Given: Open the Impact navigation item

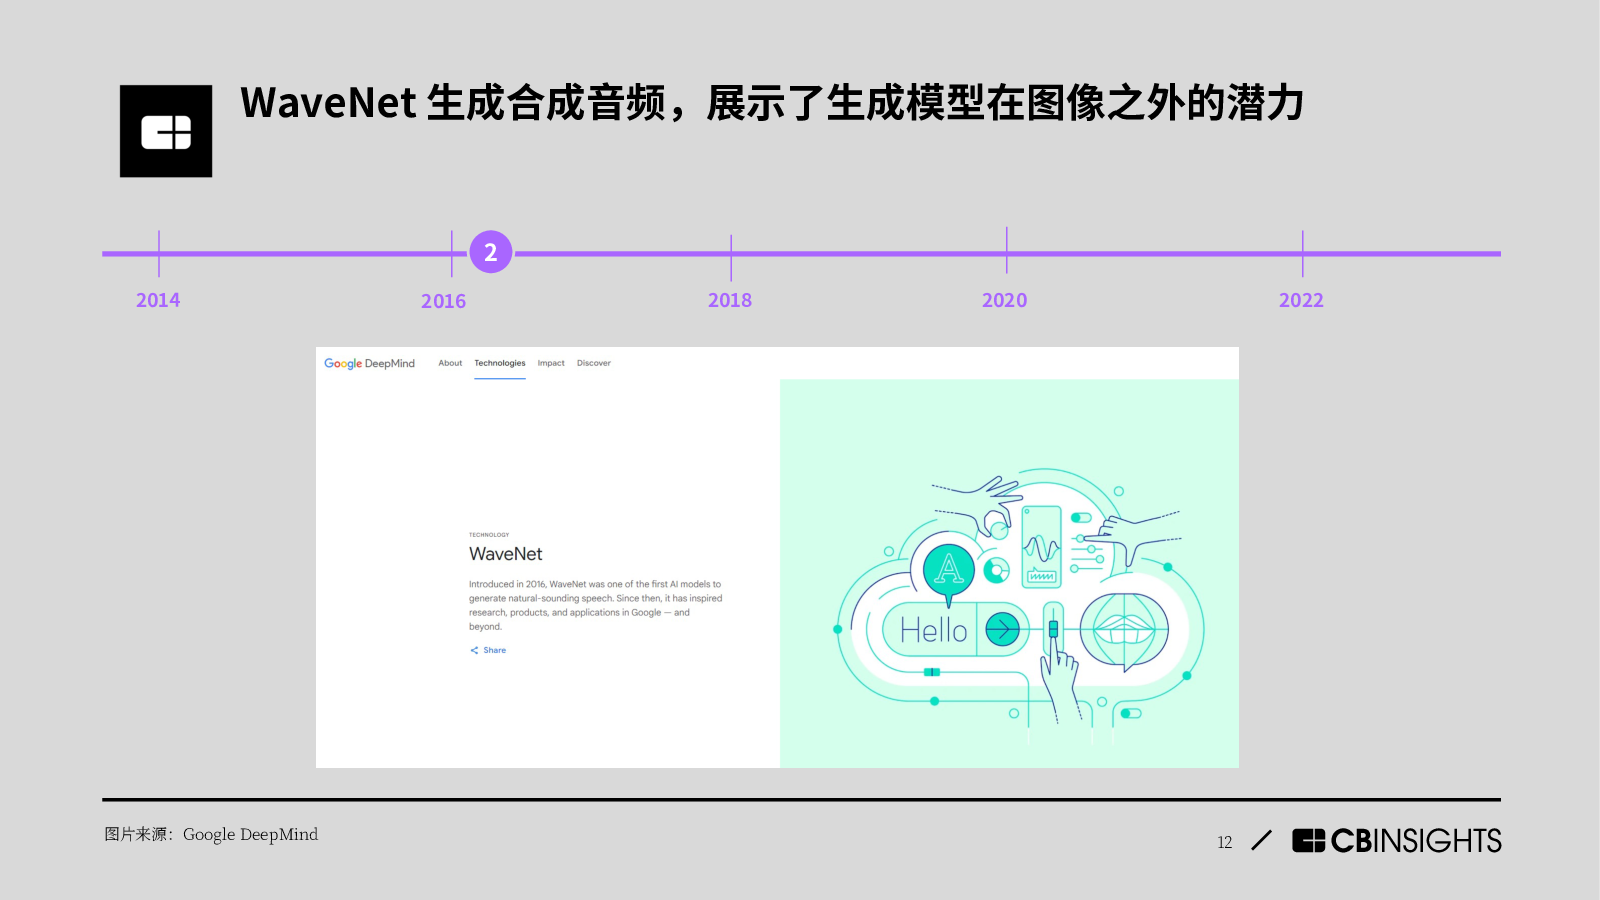Looking at the screenshot, I should point(551,363).
